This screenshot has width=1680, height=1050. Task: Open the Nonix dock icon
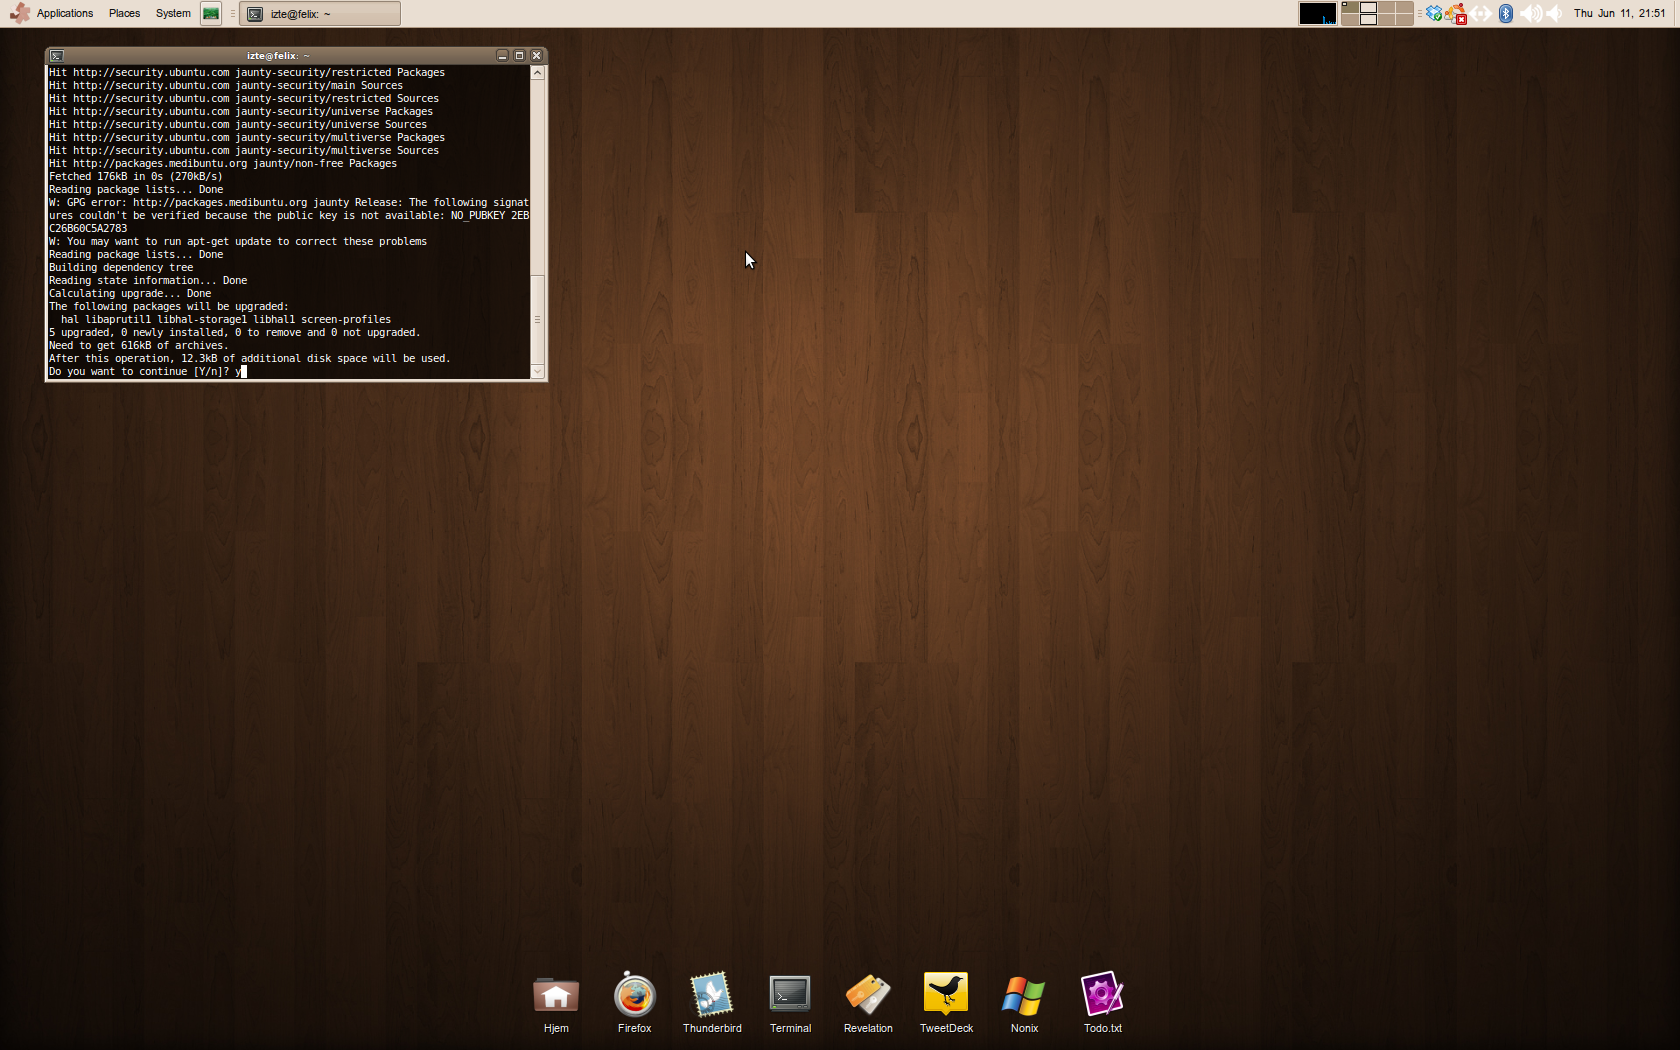click(x=1024, y=1003)
